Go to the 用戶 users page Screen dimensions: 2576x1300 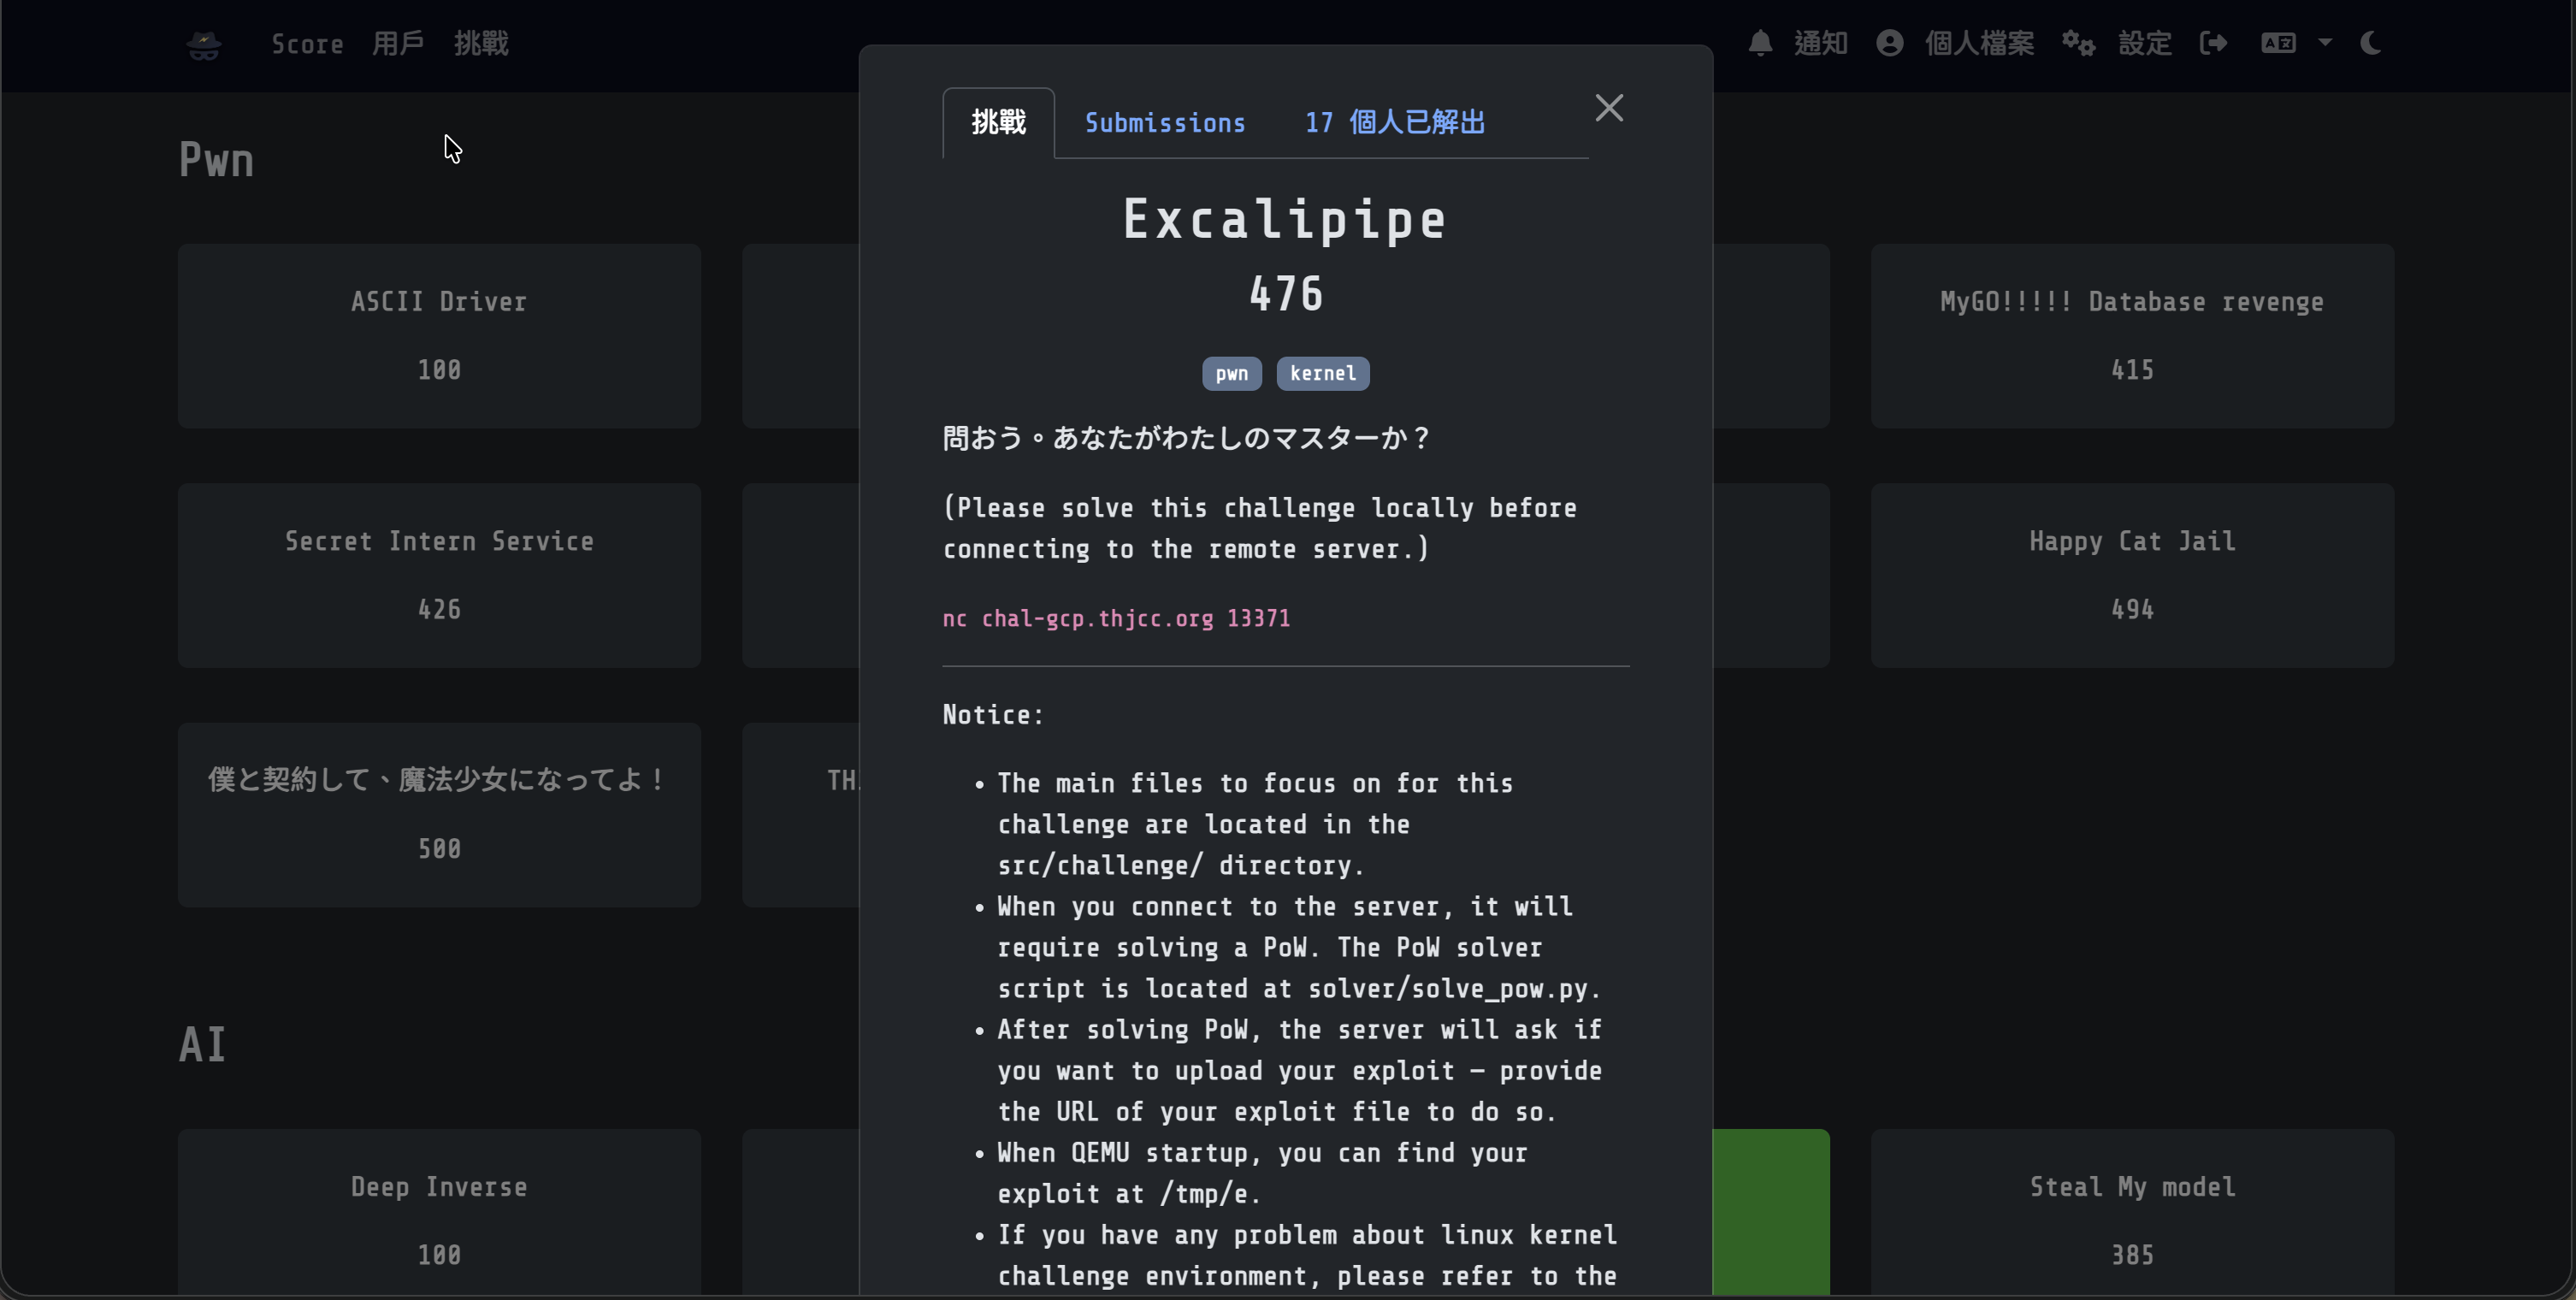(398, 43)
